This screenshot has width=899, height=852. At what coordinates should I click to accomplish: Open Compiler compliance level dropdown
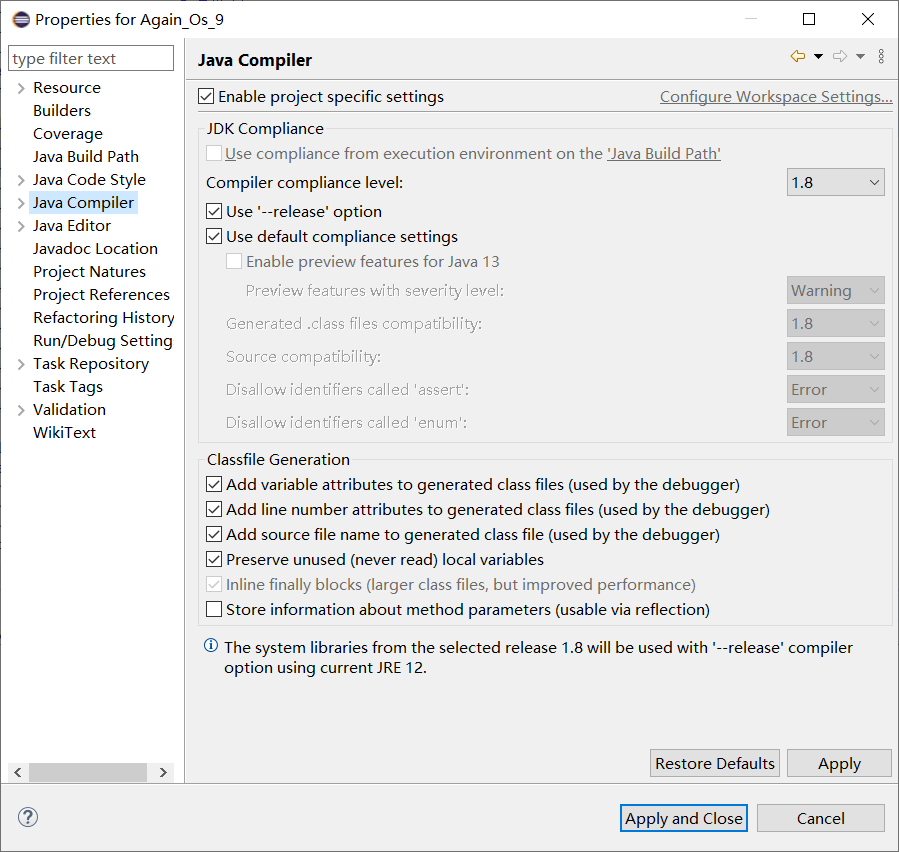coord(835,183)
